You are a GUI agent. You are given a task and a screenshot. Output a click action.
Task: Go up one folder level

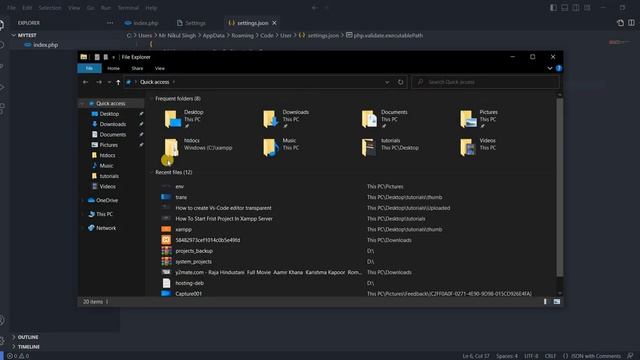(x=118, y=82)
